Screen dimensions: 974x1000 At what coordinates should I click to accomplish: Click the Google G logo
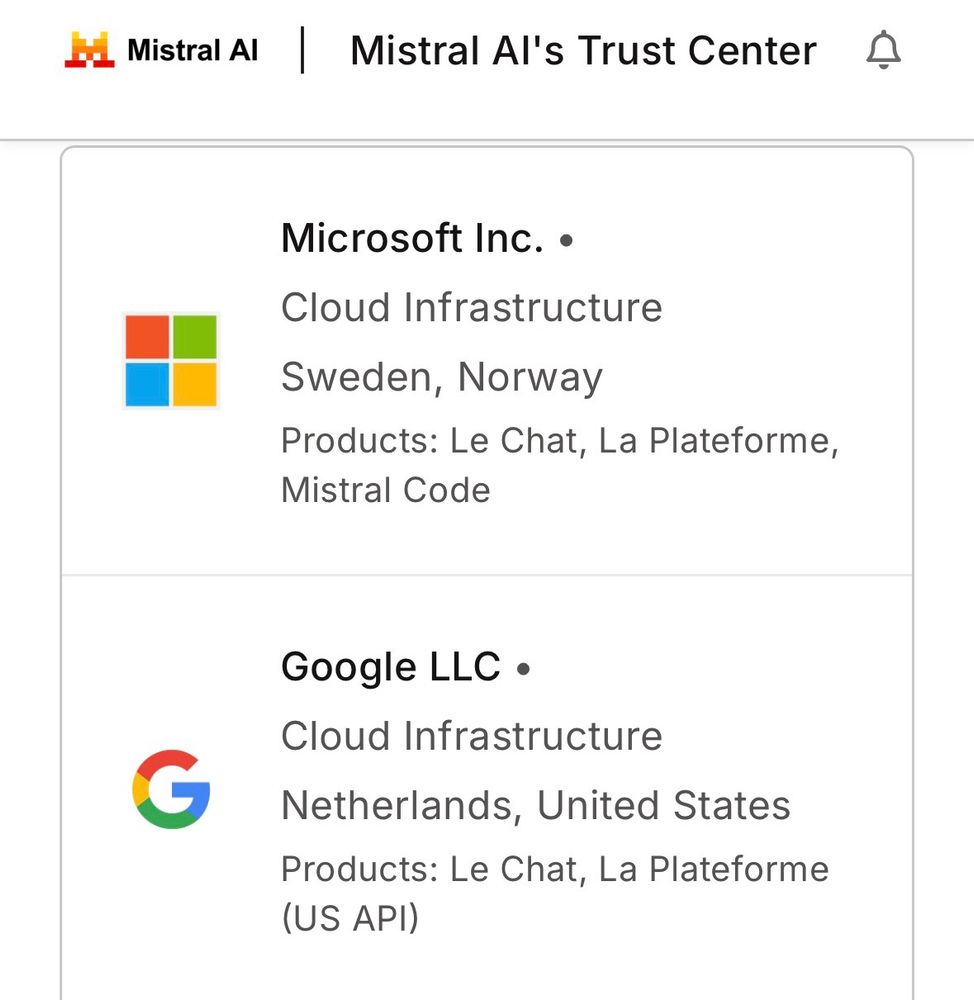pos(170,788)
